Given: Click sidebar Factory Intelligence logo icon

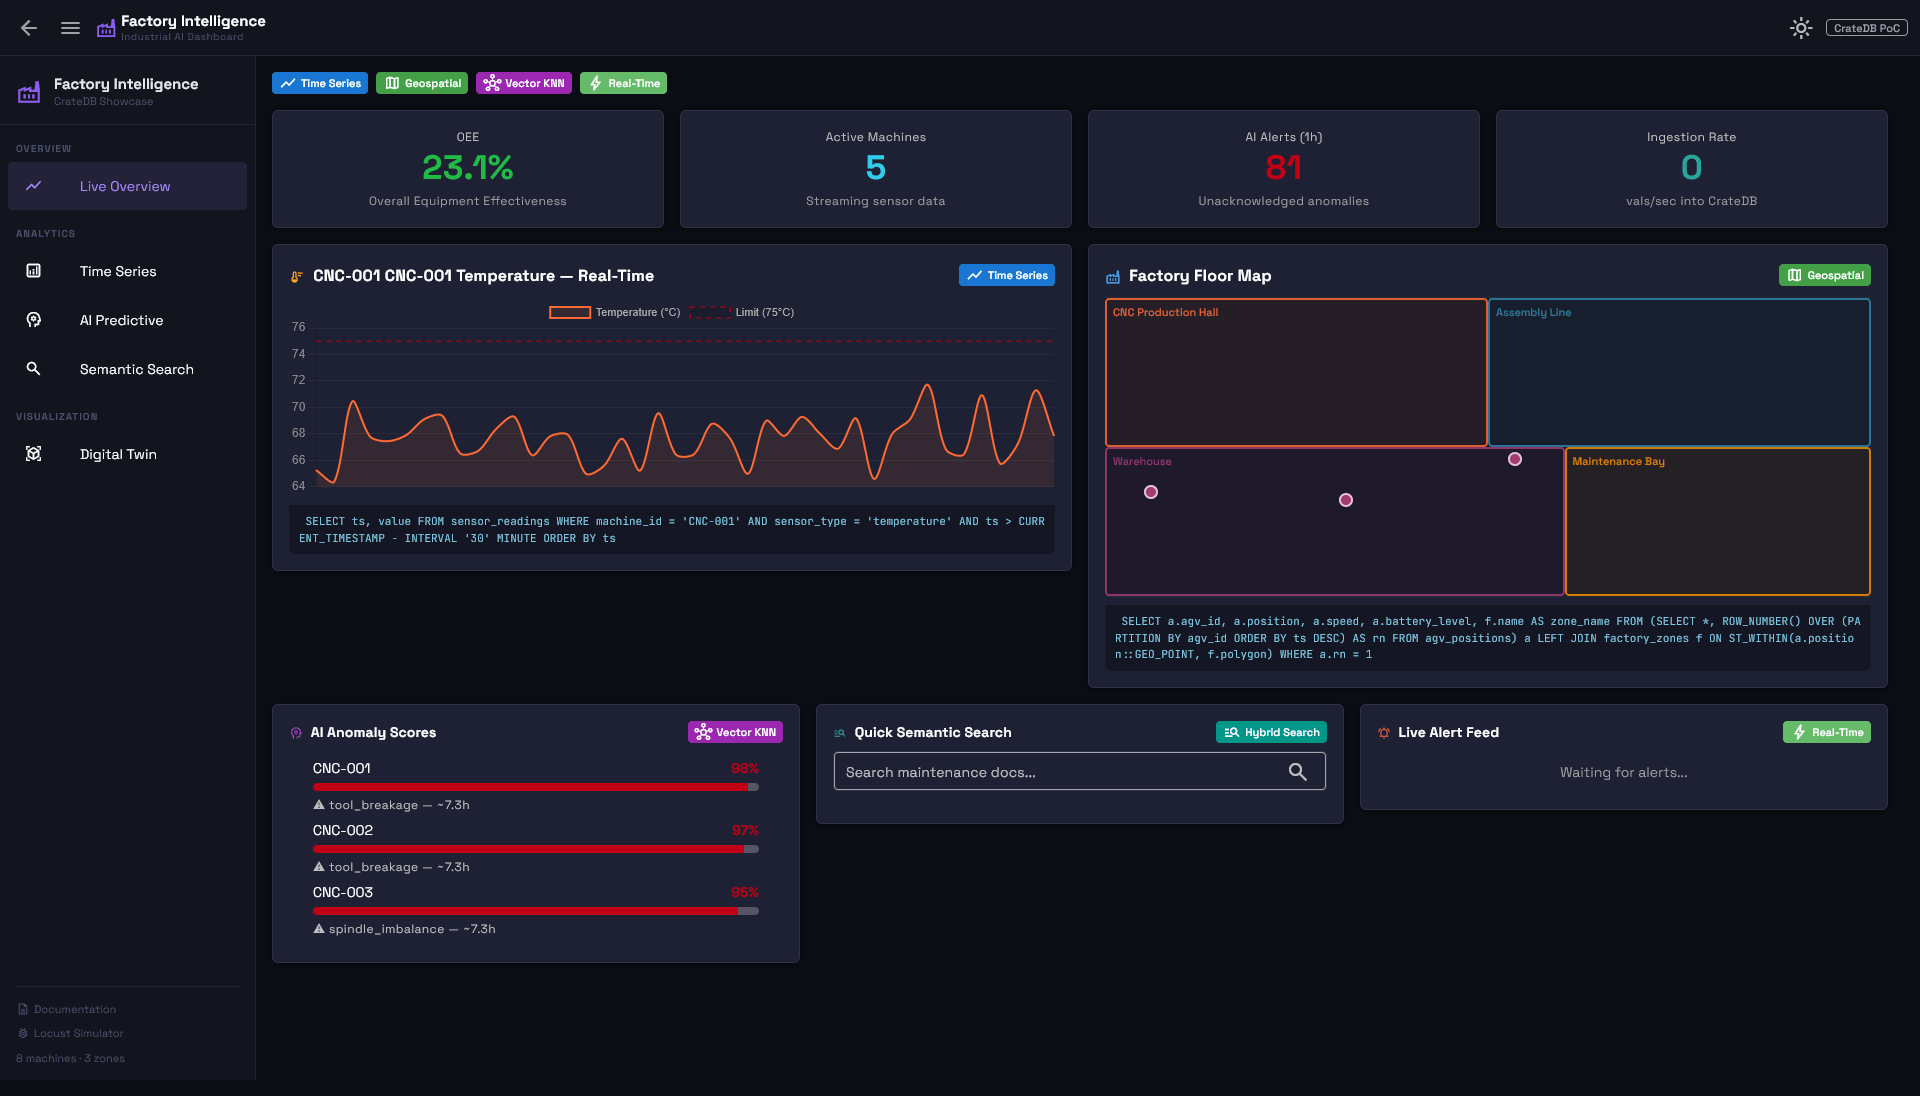Looking at the screenshot, I should tap(29, 92).
